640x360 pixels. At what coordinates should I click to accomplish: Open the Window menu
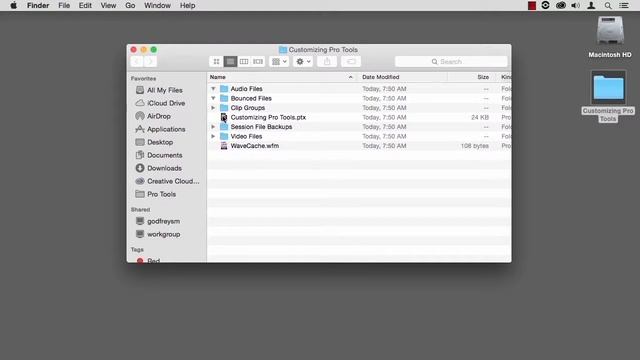(157, 6)
